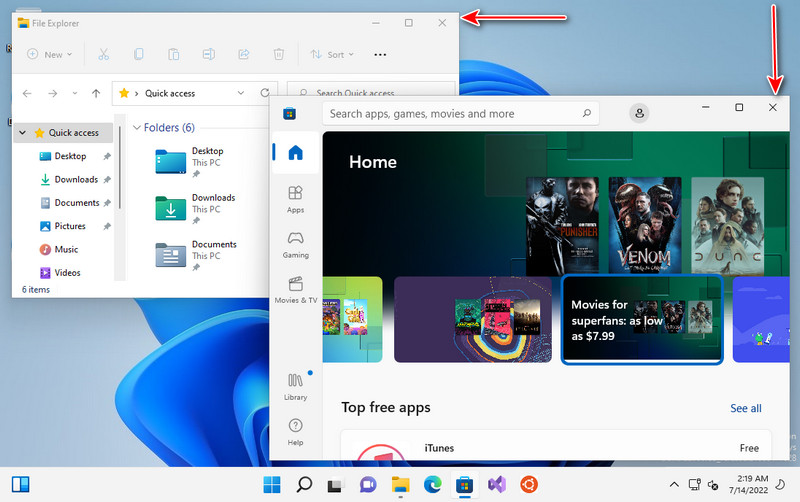
Task: Open Ubuntu from taskbar
Action: point(529,484)
